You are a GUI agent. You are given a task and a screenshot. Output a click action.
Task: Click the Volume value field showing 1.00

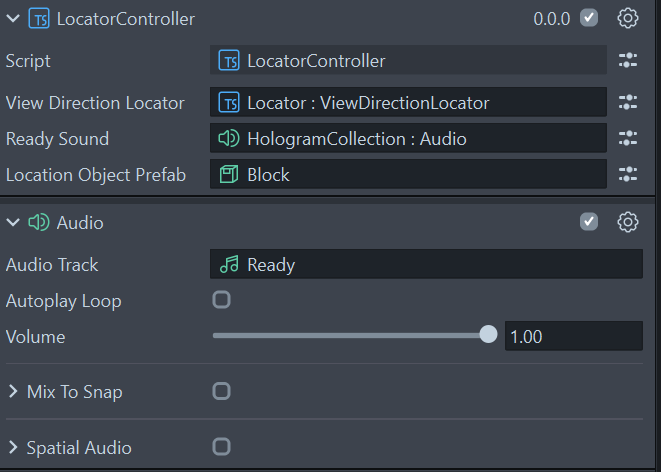574,336
